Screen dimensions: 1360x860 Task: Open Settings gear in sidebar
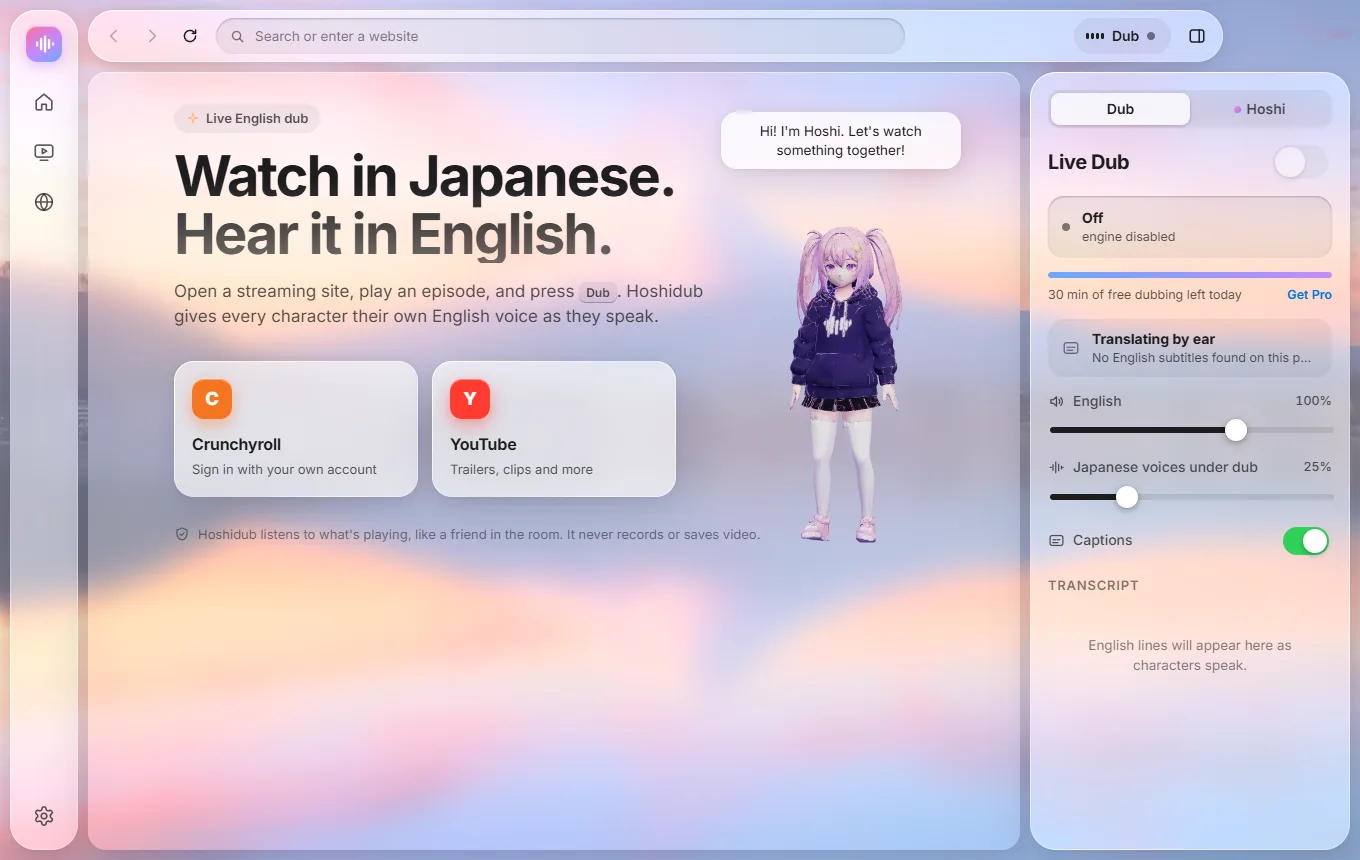click(x=44, y=816)
